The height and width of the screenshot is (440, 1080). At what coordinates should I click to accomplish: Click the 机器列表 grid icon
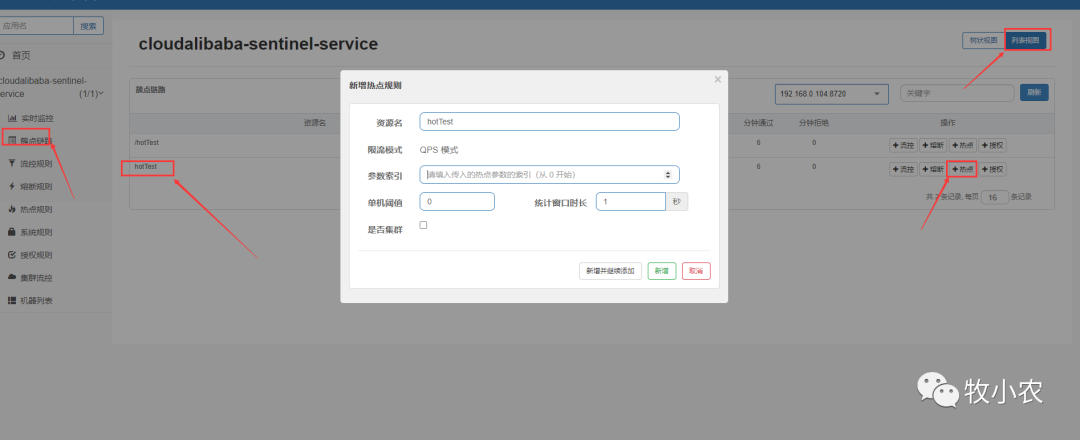12,301
